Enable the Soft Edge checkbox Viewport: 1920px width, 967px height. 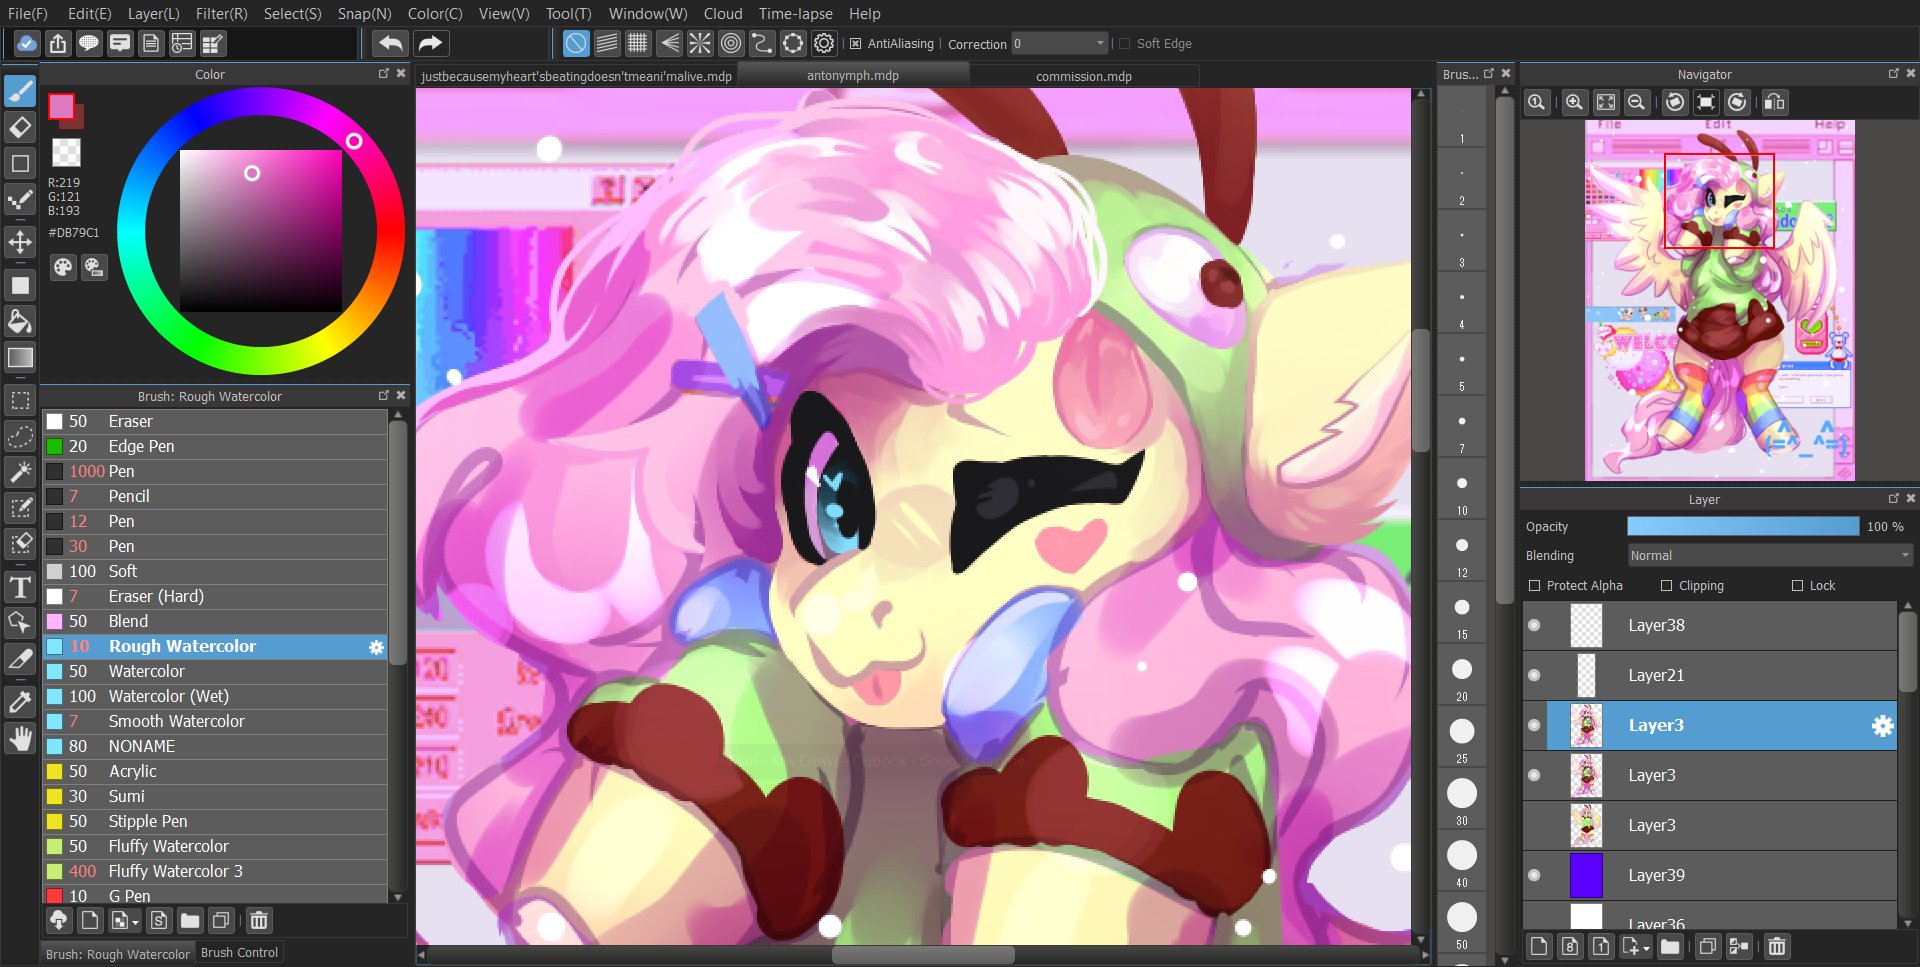pos(1124,44)
